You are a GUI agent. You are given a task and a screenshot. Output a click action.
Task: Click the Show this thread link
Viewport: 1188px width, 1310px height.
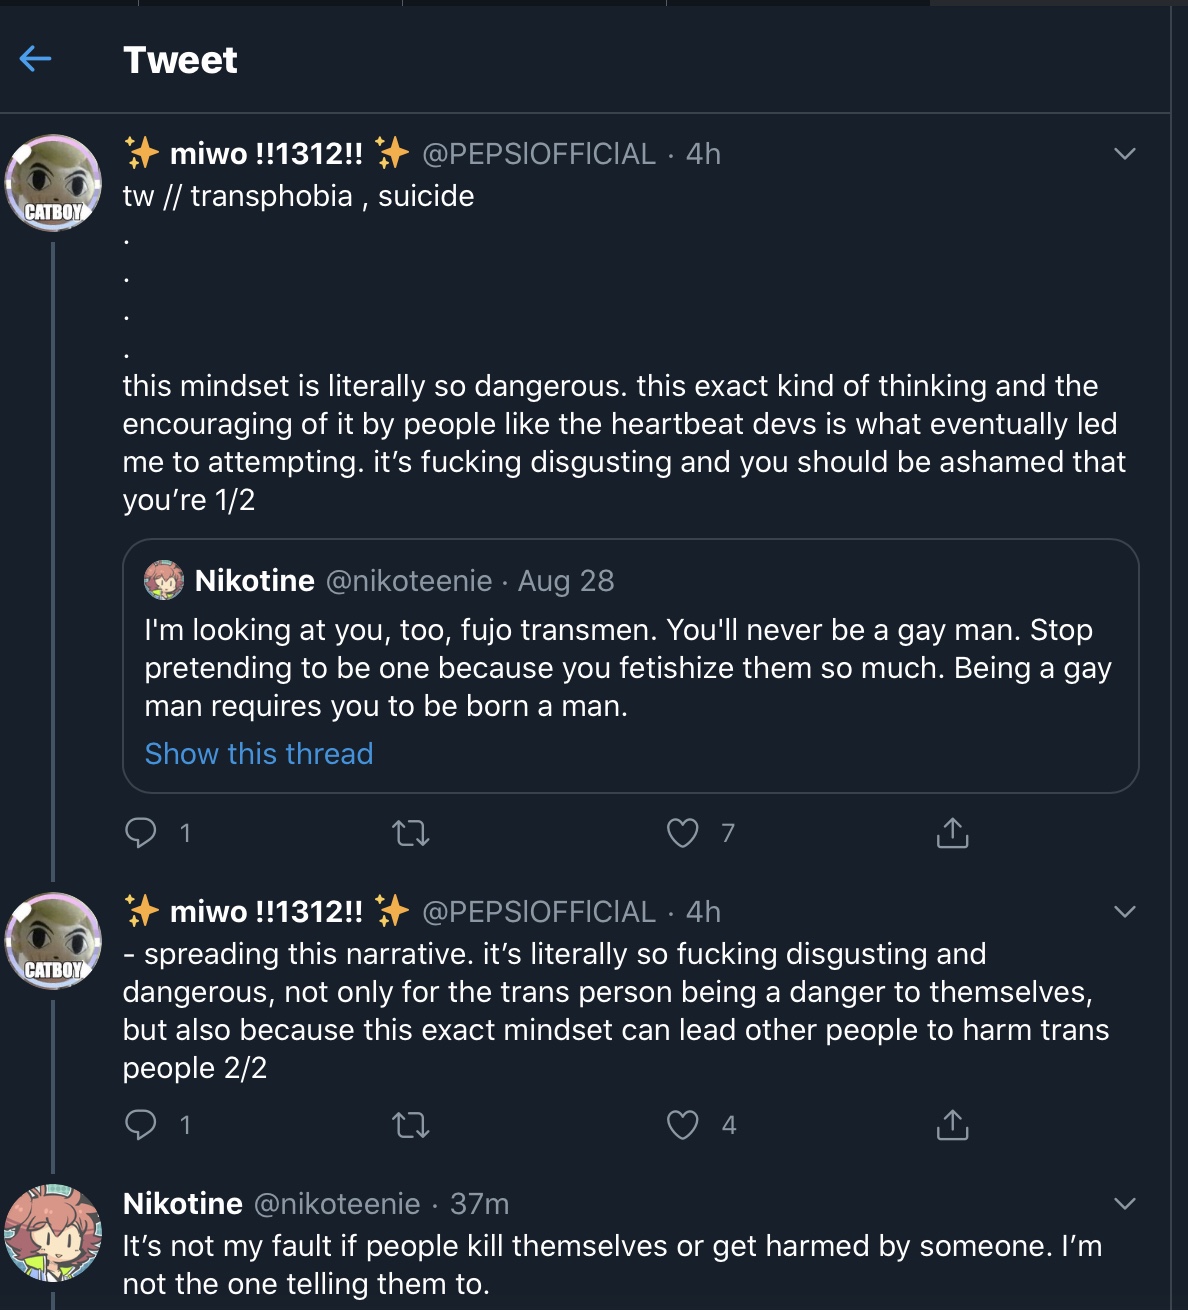coord(259,753)
